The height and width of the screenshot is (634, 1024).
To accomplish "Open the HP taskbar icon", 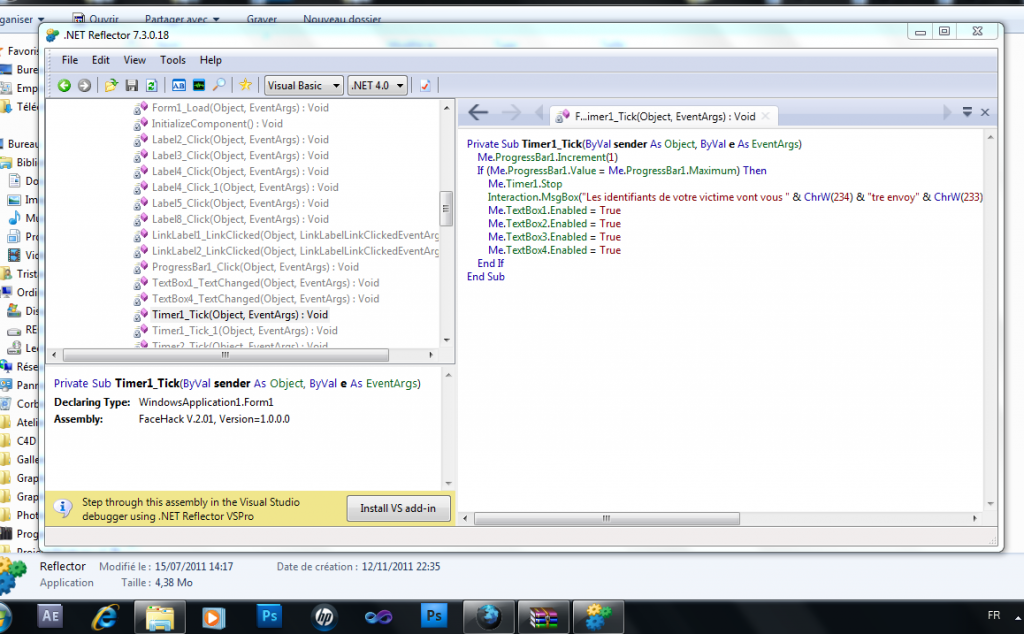I will (324, 616).
